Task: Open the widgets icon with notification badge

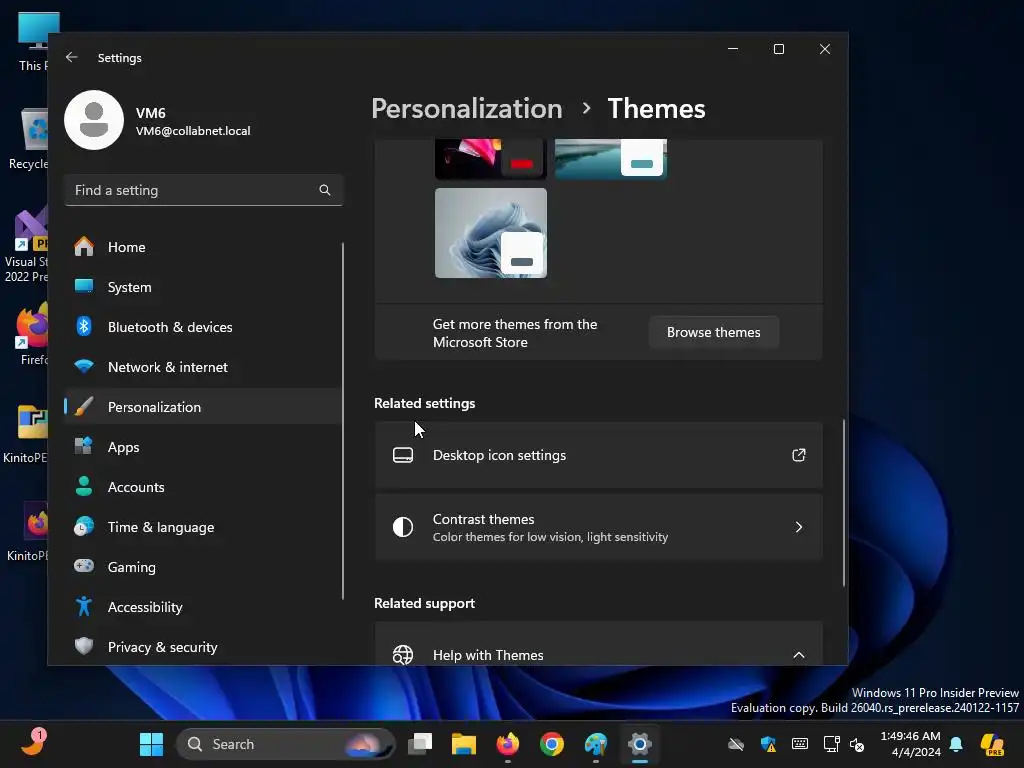Action: (33, 743)
